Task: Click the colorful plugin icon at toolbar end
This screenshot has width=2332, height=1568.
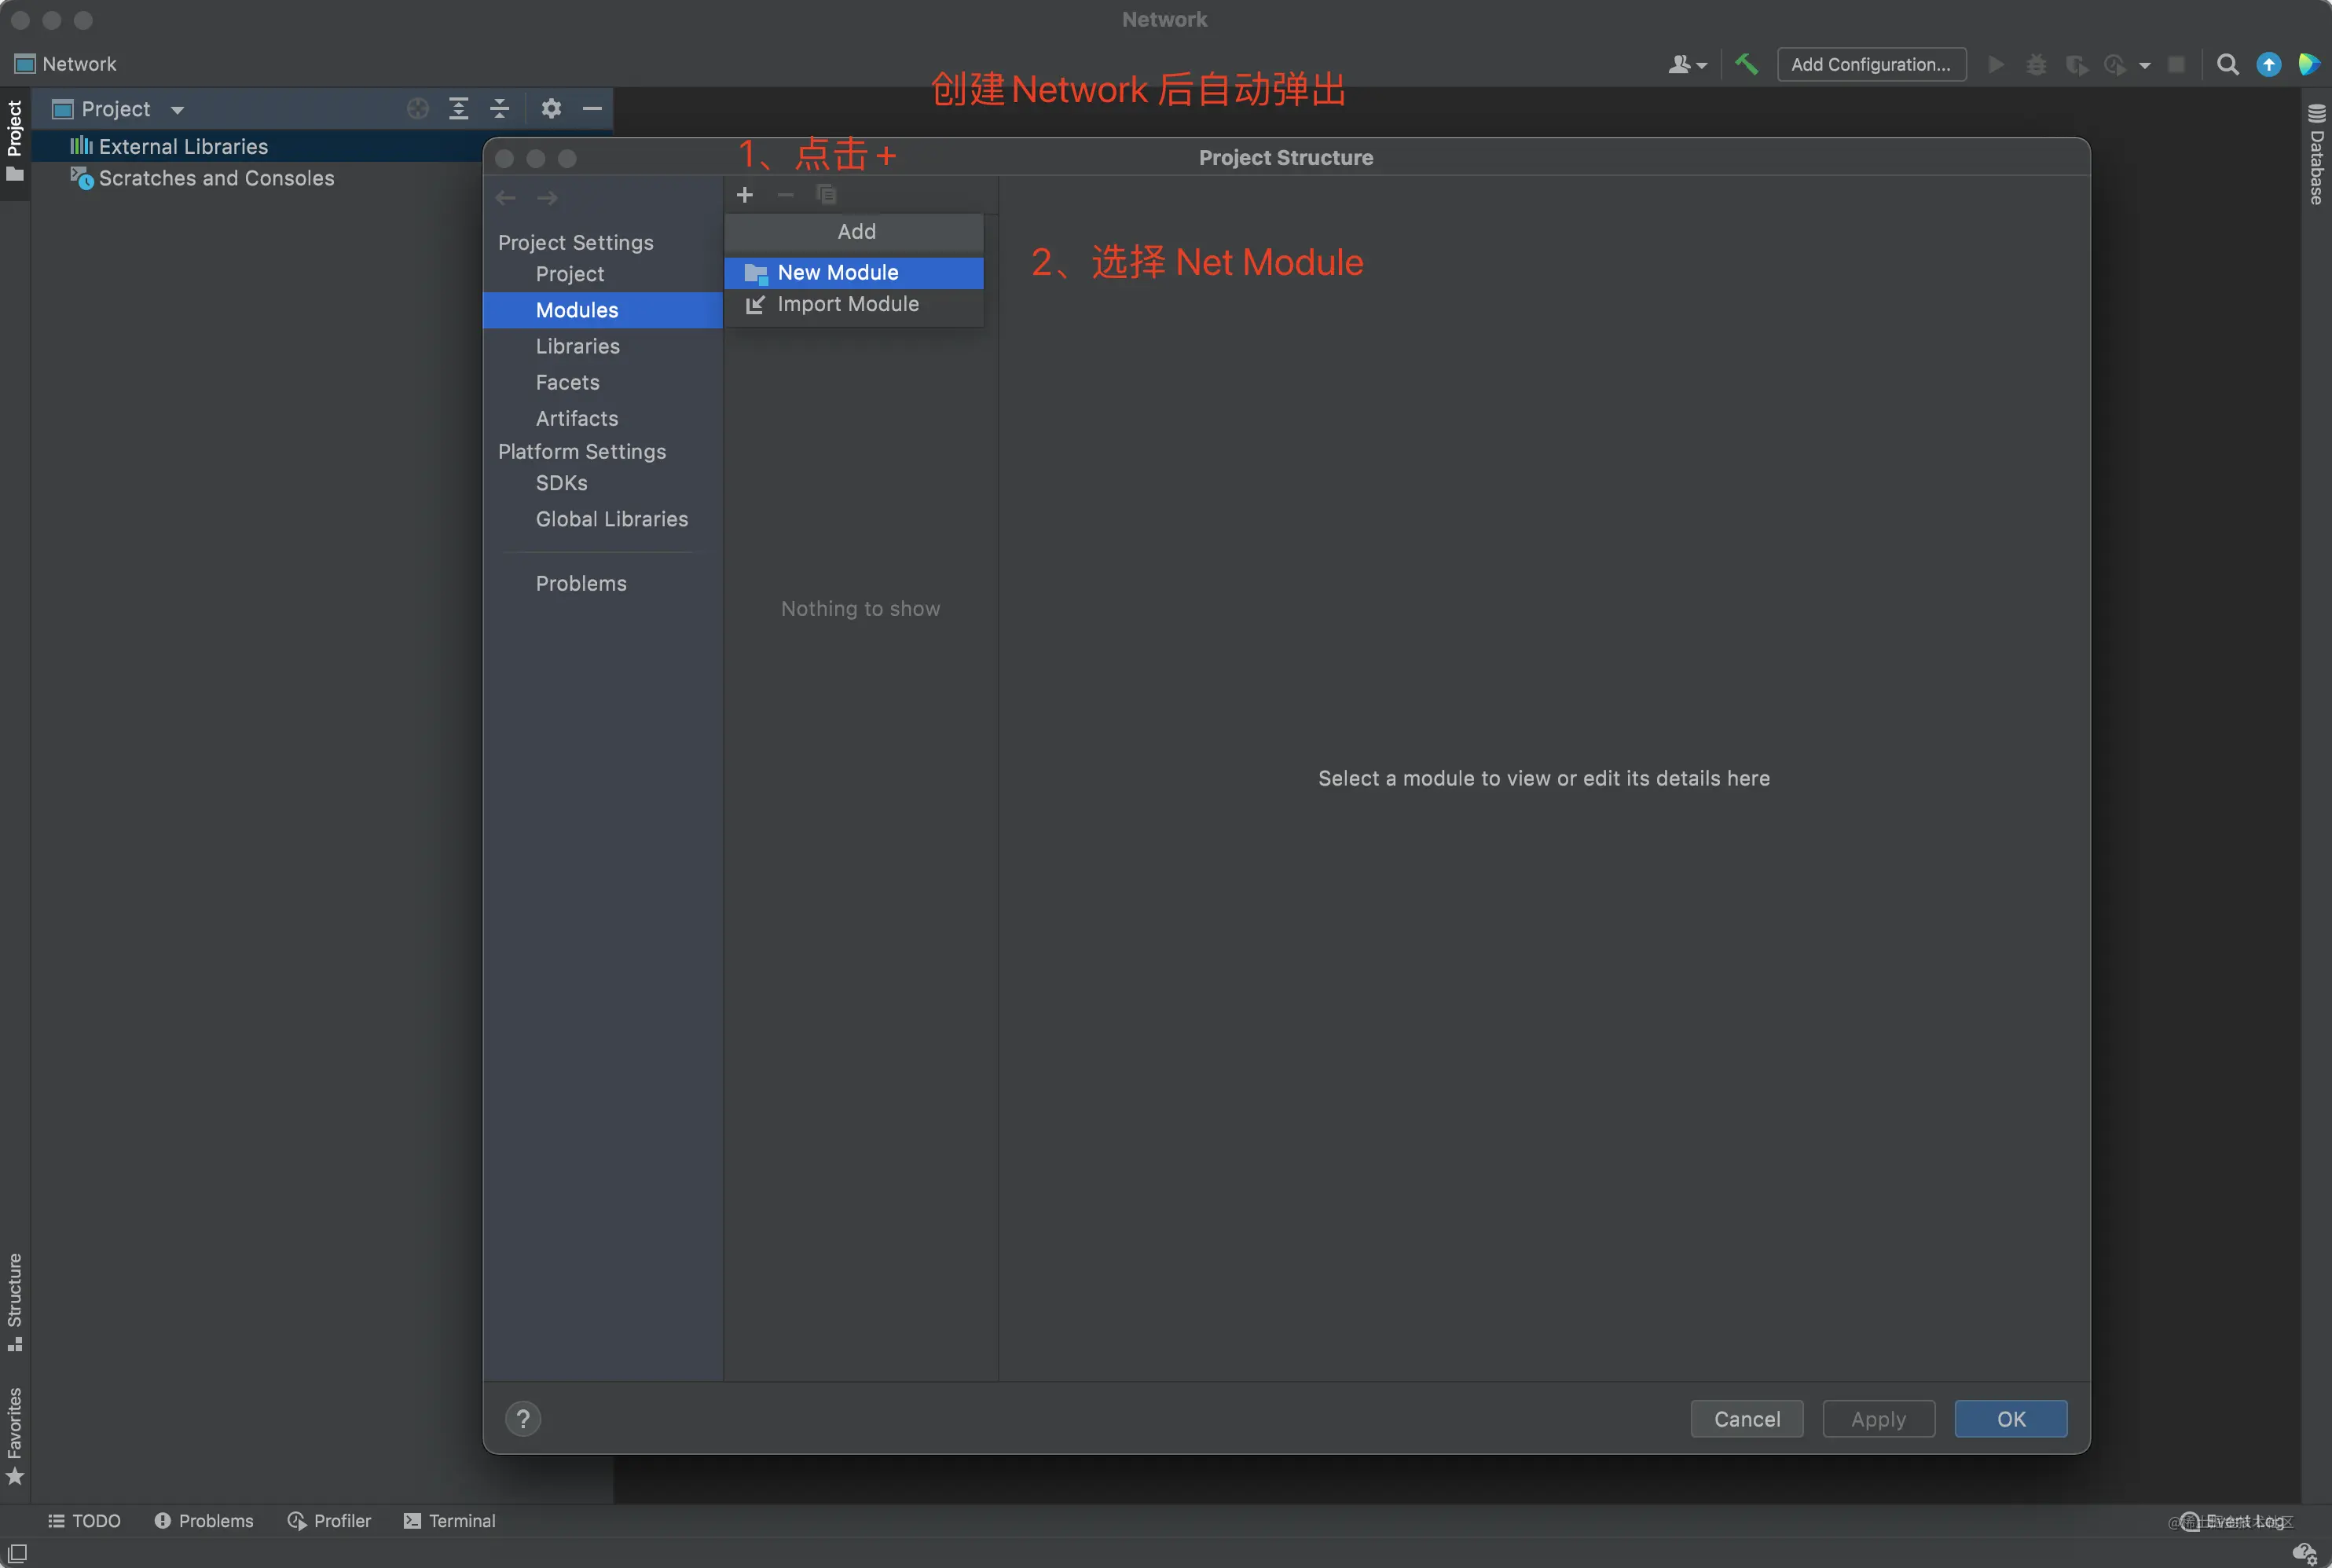Action: coord(2309,65)
